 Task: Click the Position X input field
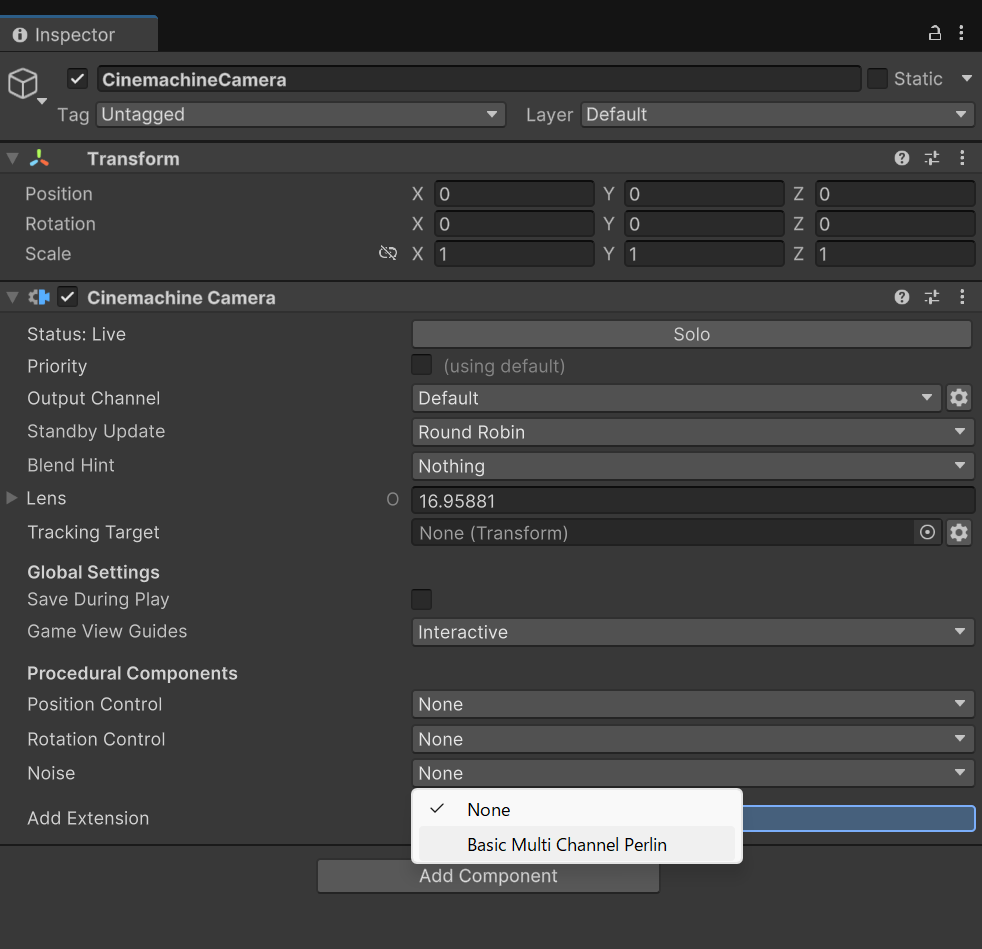tap(514, 194)
